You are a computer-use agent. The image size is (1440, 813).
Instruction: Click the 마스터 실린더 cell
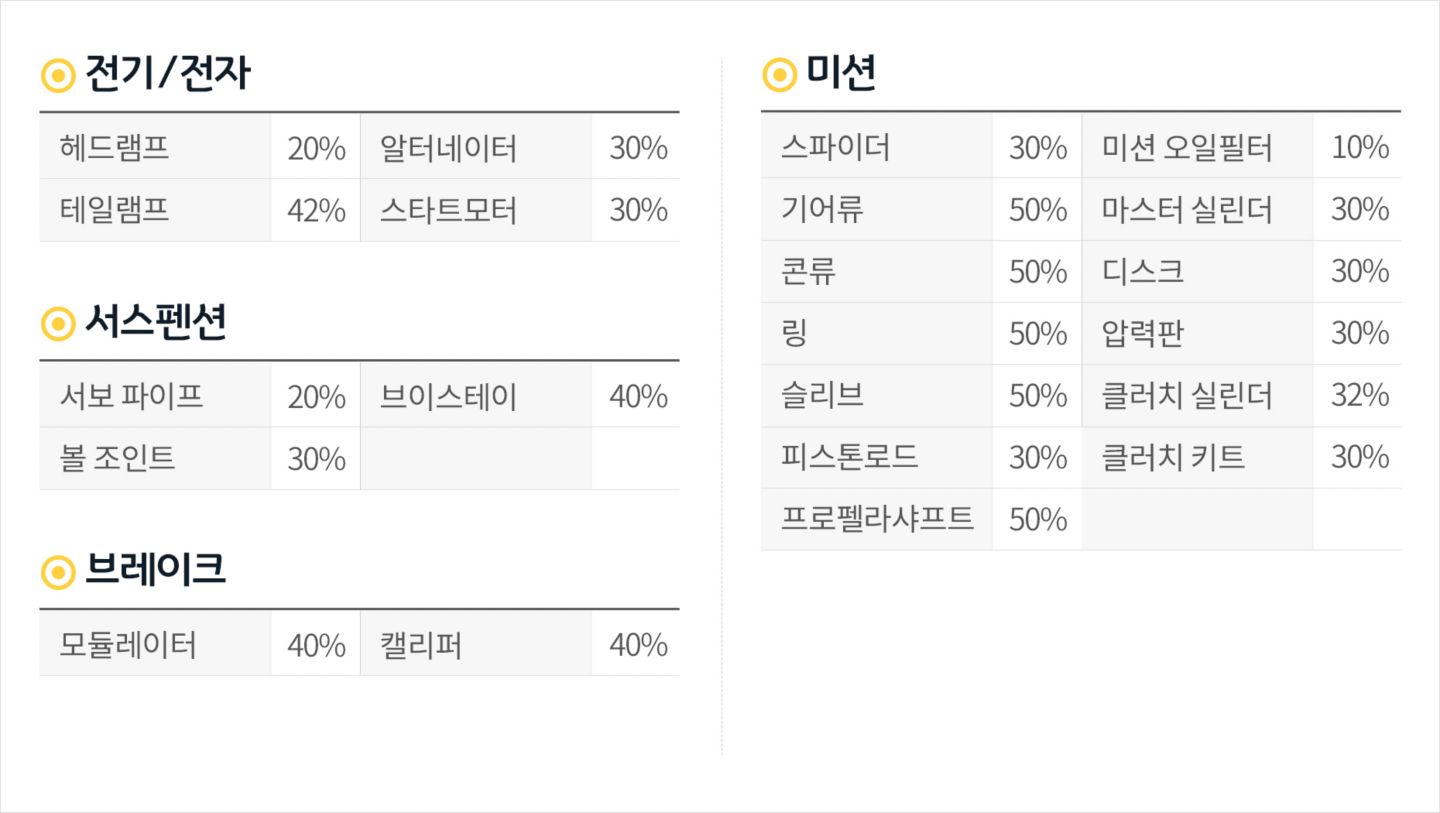1187,210
